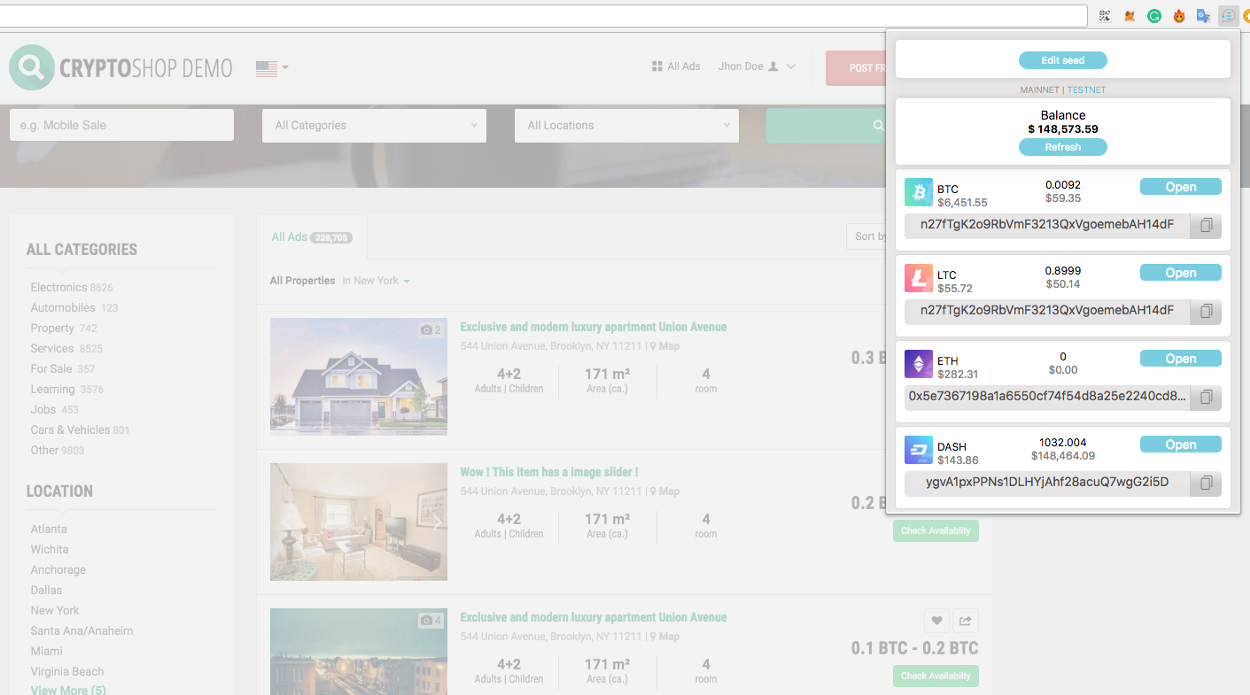The width and height of the screenshot is (1250, 695).
Task: Open the Google Translate extension
Action: 1203,16
